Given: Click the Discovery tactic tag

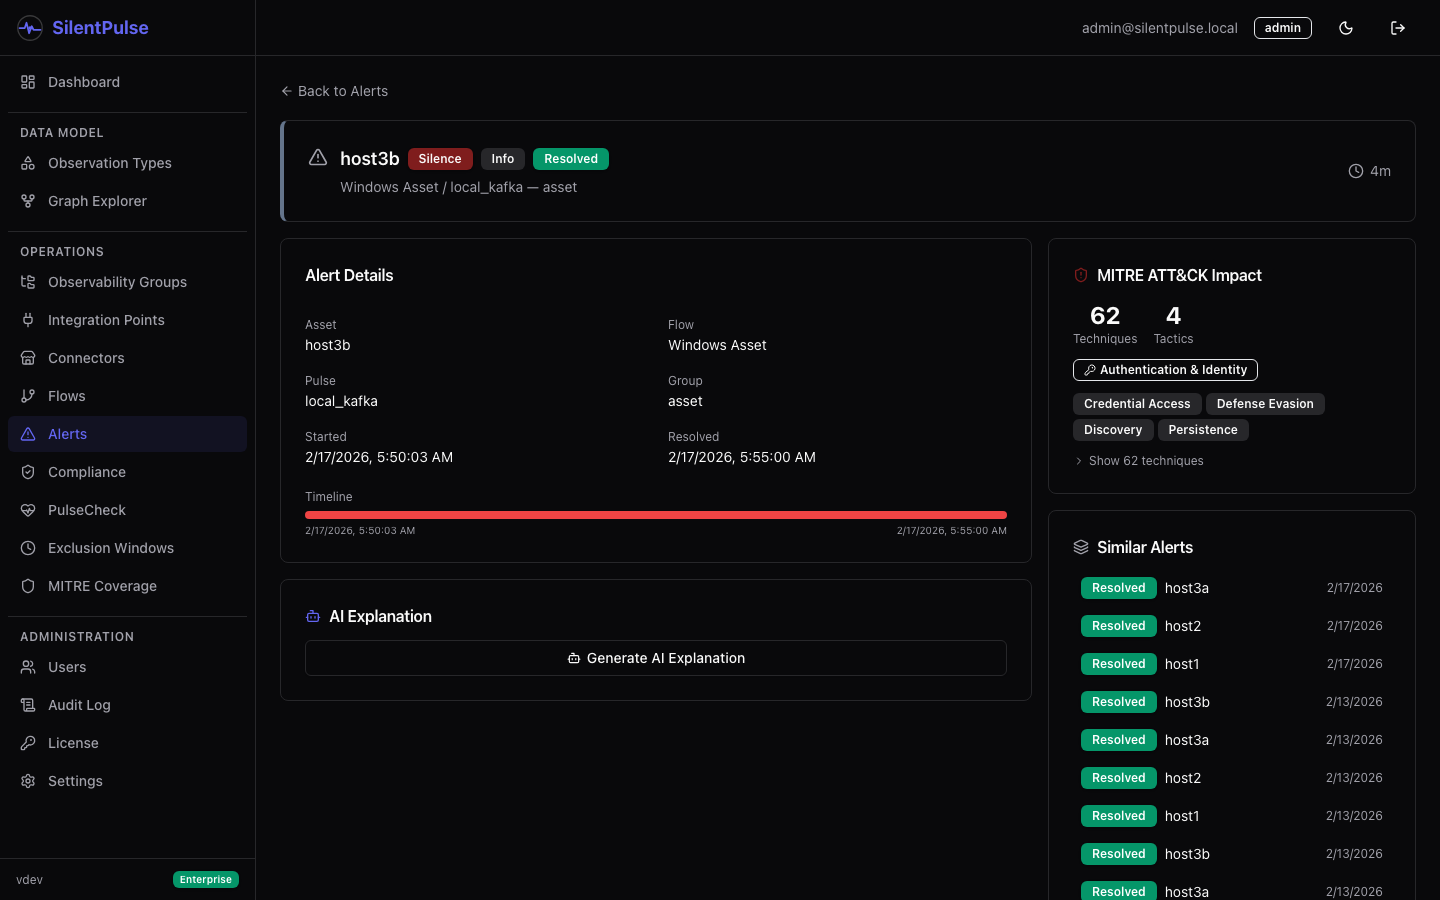Looking at the screenshot, I should click(x=1113, y=430).
